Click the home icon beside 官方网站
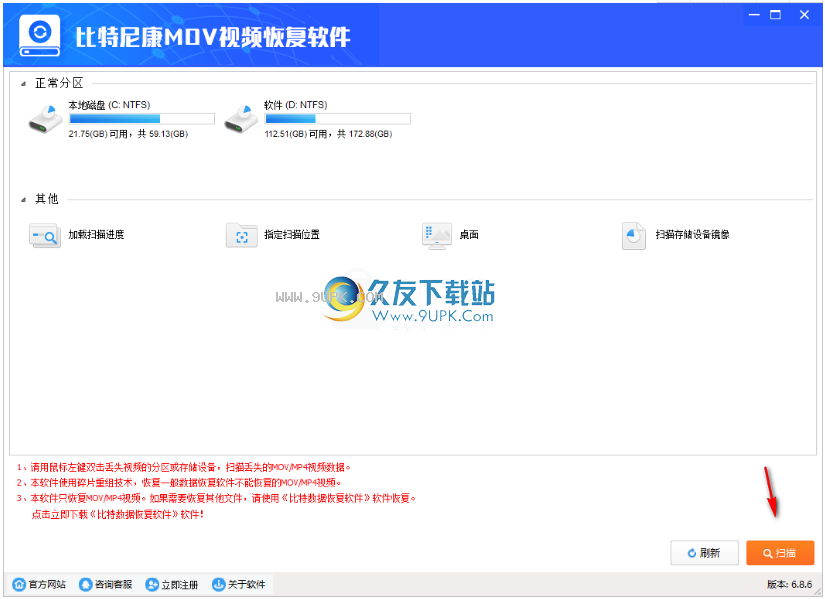Screen dimensions: 825x599 [x=19, y=584]
